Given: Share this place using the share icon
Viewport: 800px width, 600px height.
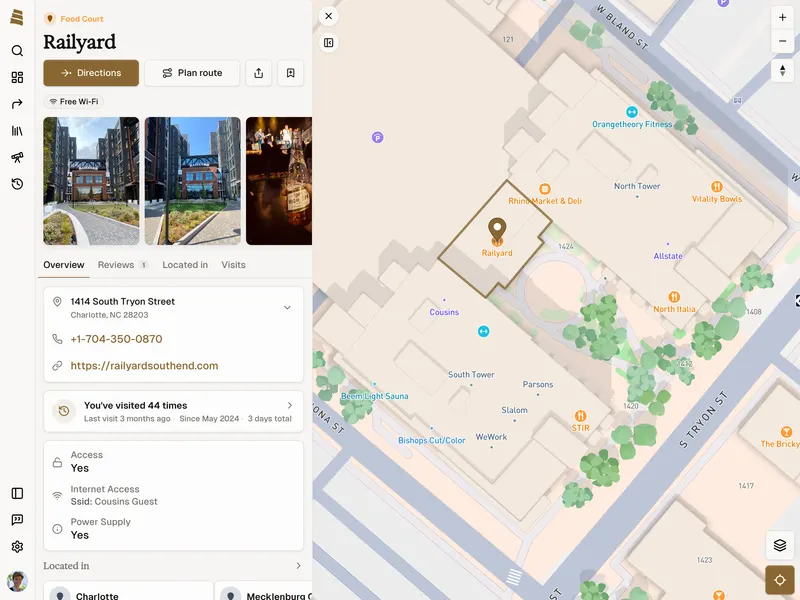Looking at the screenshot, I should [x=259, y=73].
